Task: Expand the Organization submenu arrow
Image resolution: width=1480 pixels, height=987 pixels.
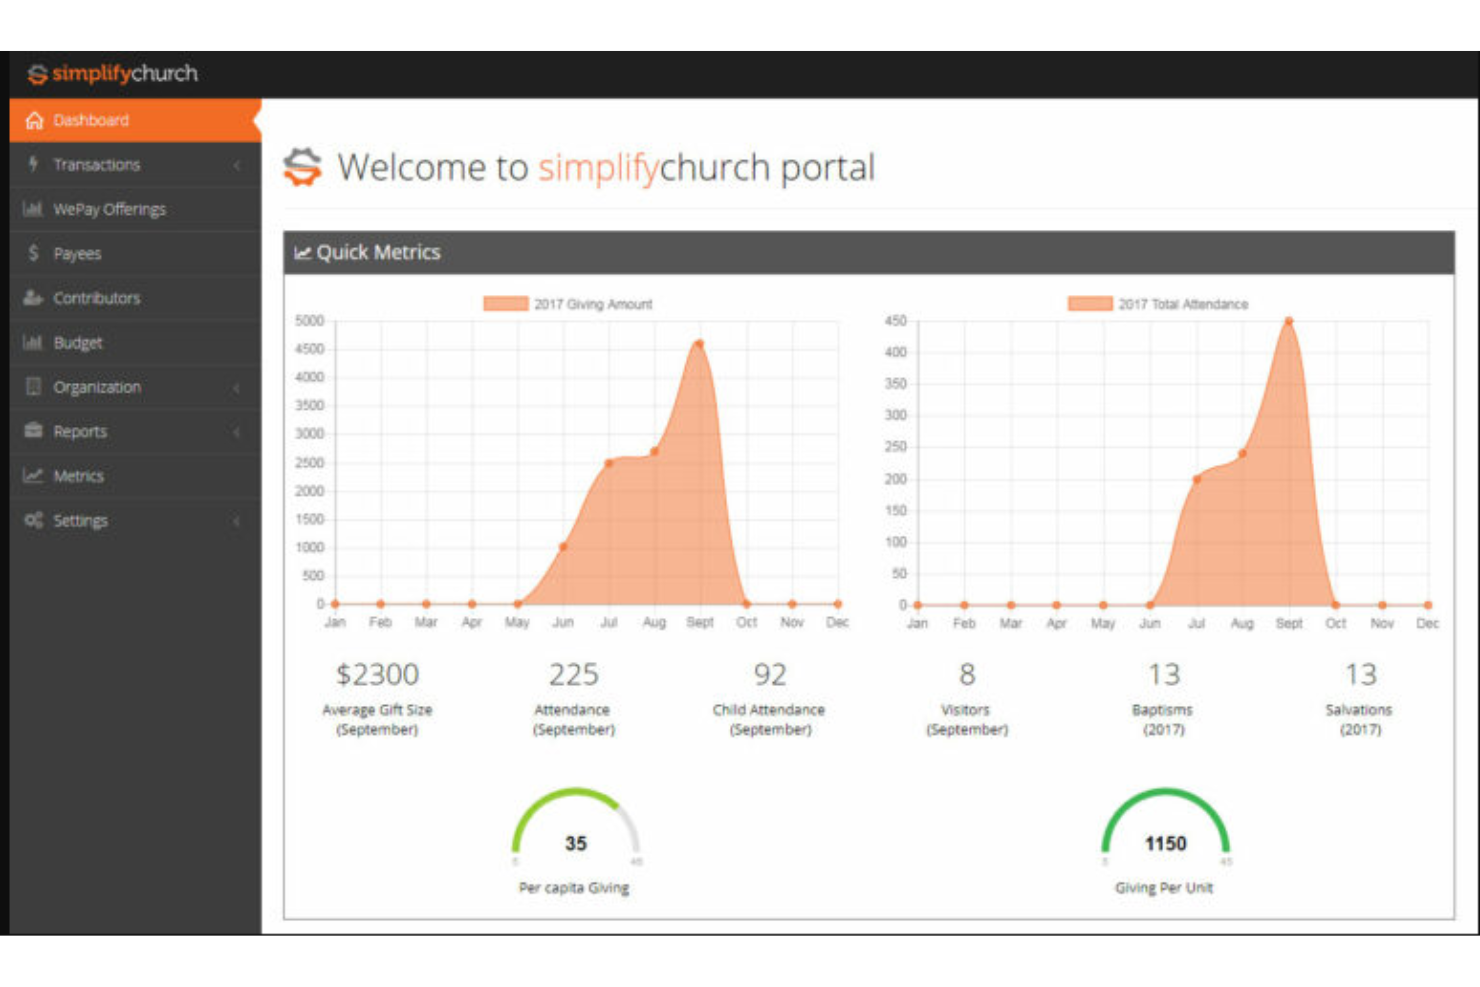Action: pyautogui.click(x=237, y=387)
